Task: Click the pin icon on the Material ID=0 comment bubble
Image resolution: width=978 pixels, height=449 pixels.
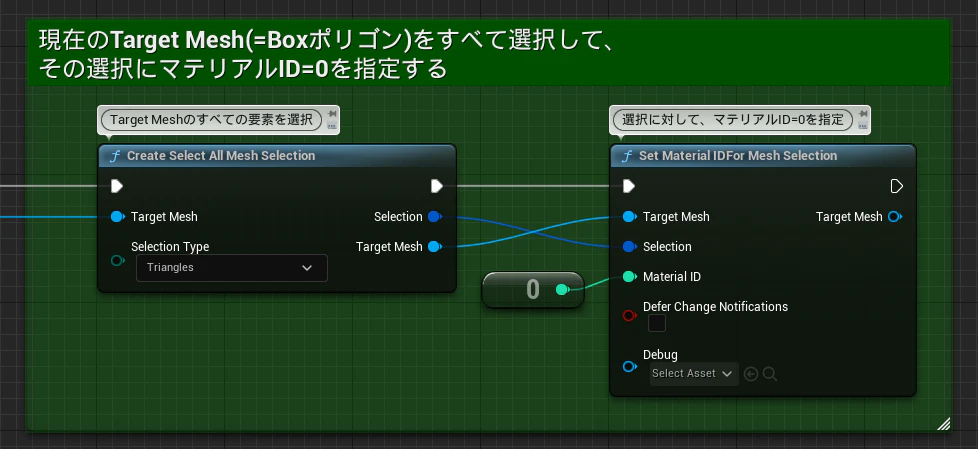Action: (x=863, y=114)
